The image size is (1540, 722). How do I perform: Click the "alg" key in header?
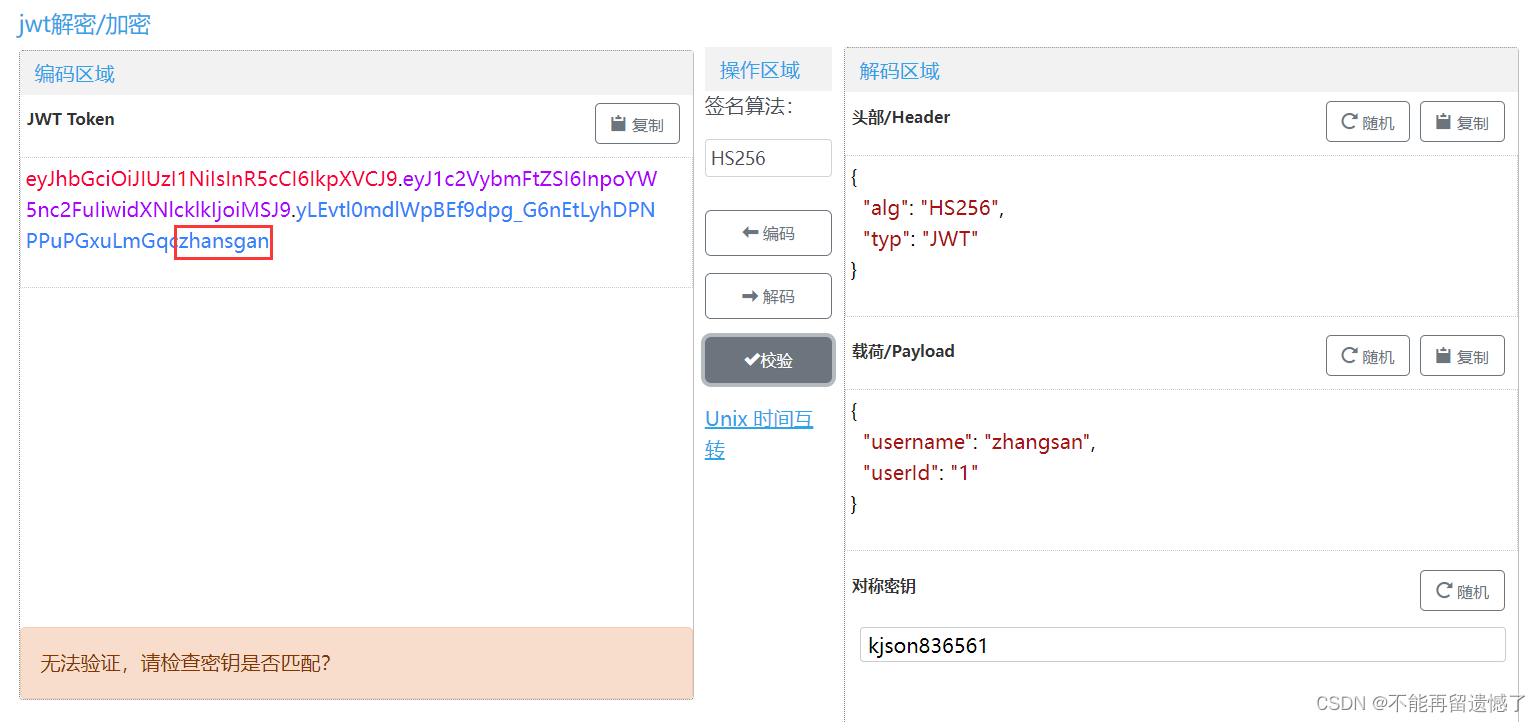click(x=886, y=208)
